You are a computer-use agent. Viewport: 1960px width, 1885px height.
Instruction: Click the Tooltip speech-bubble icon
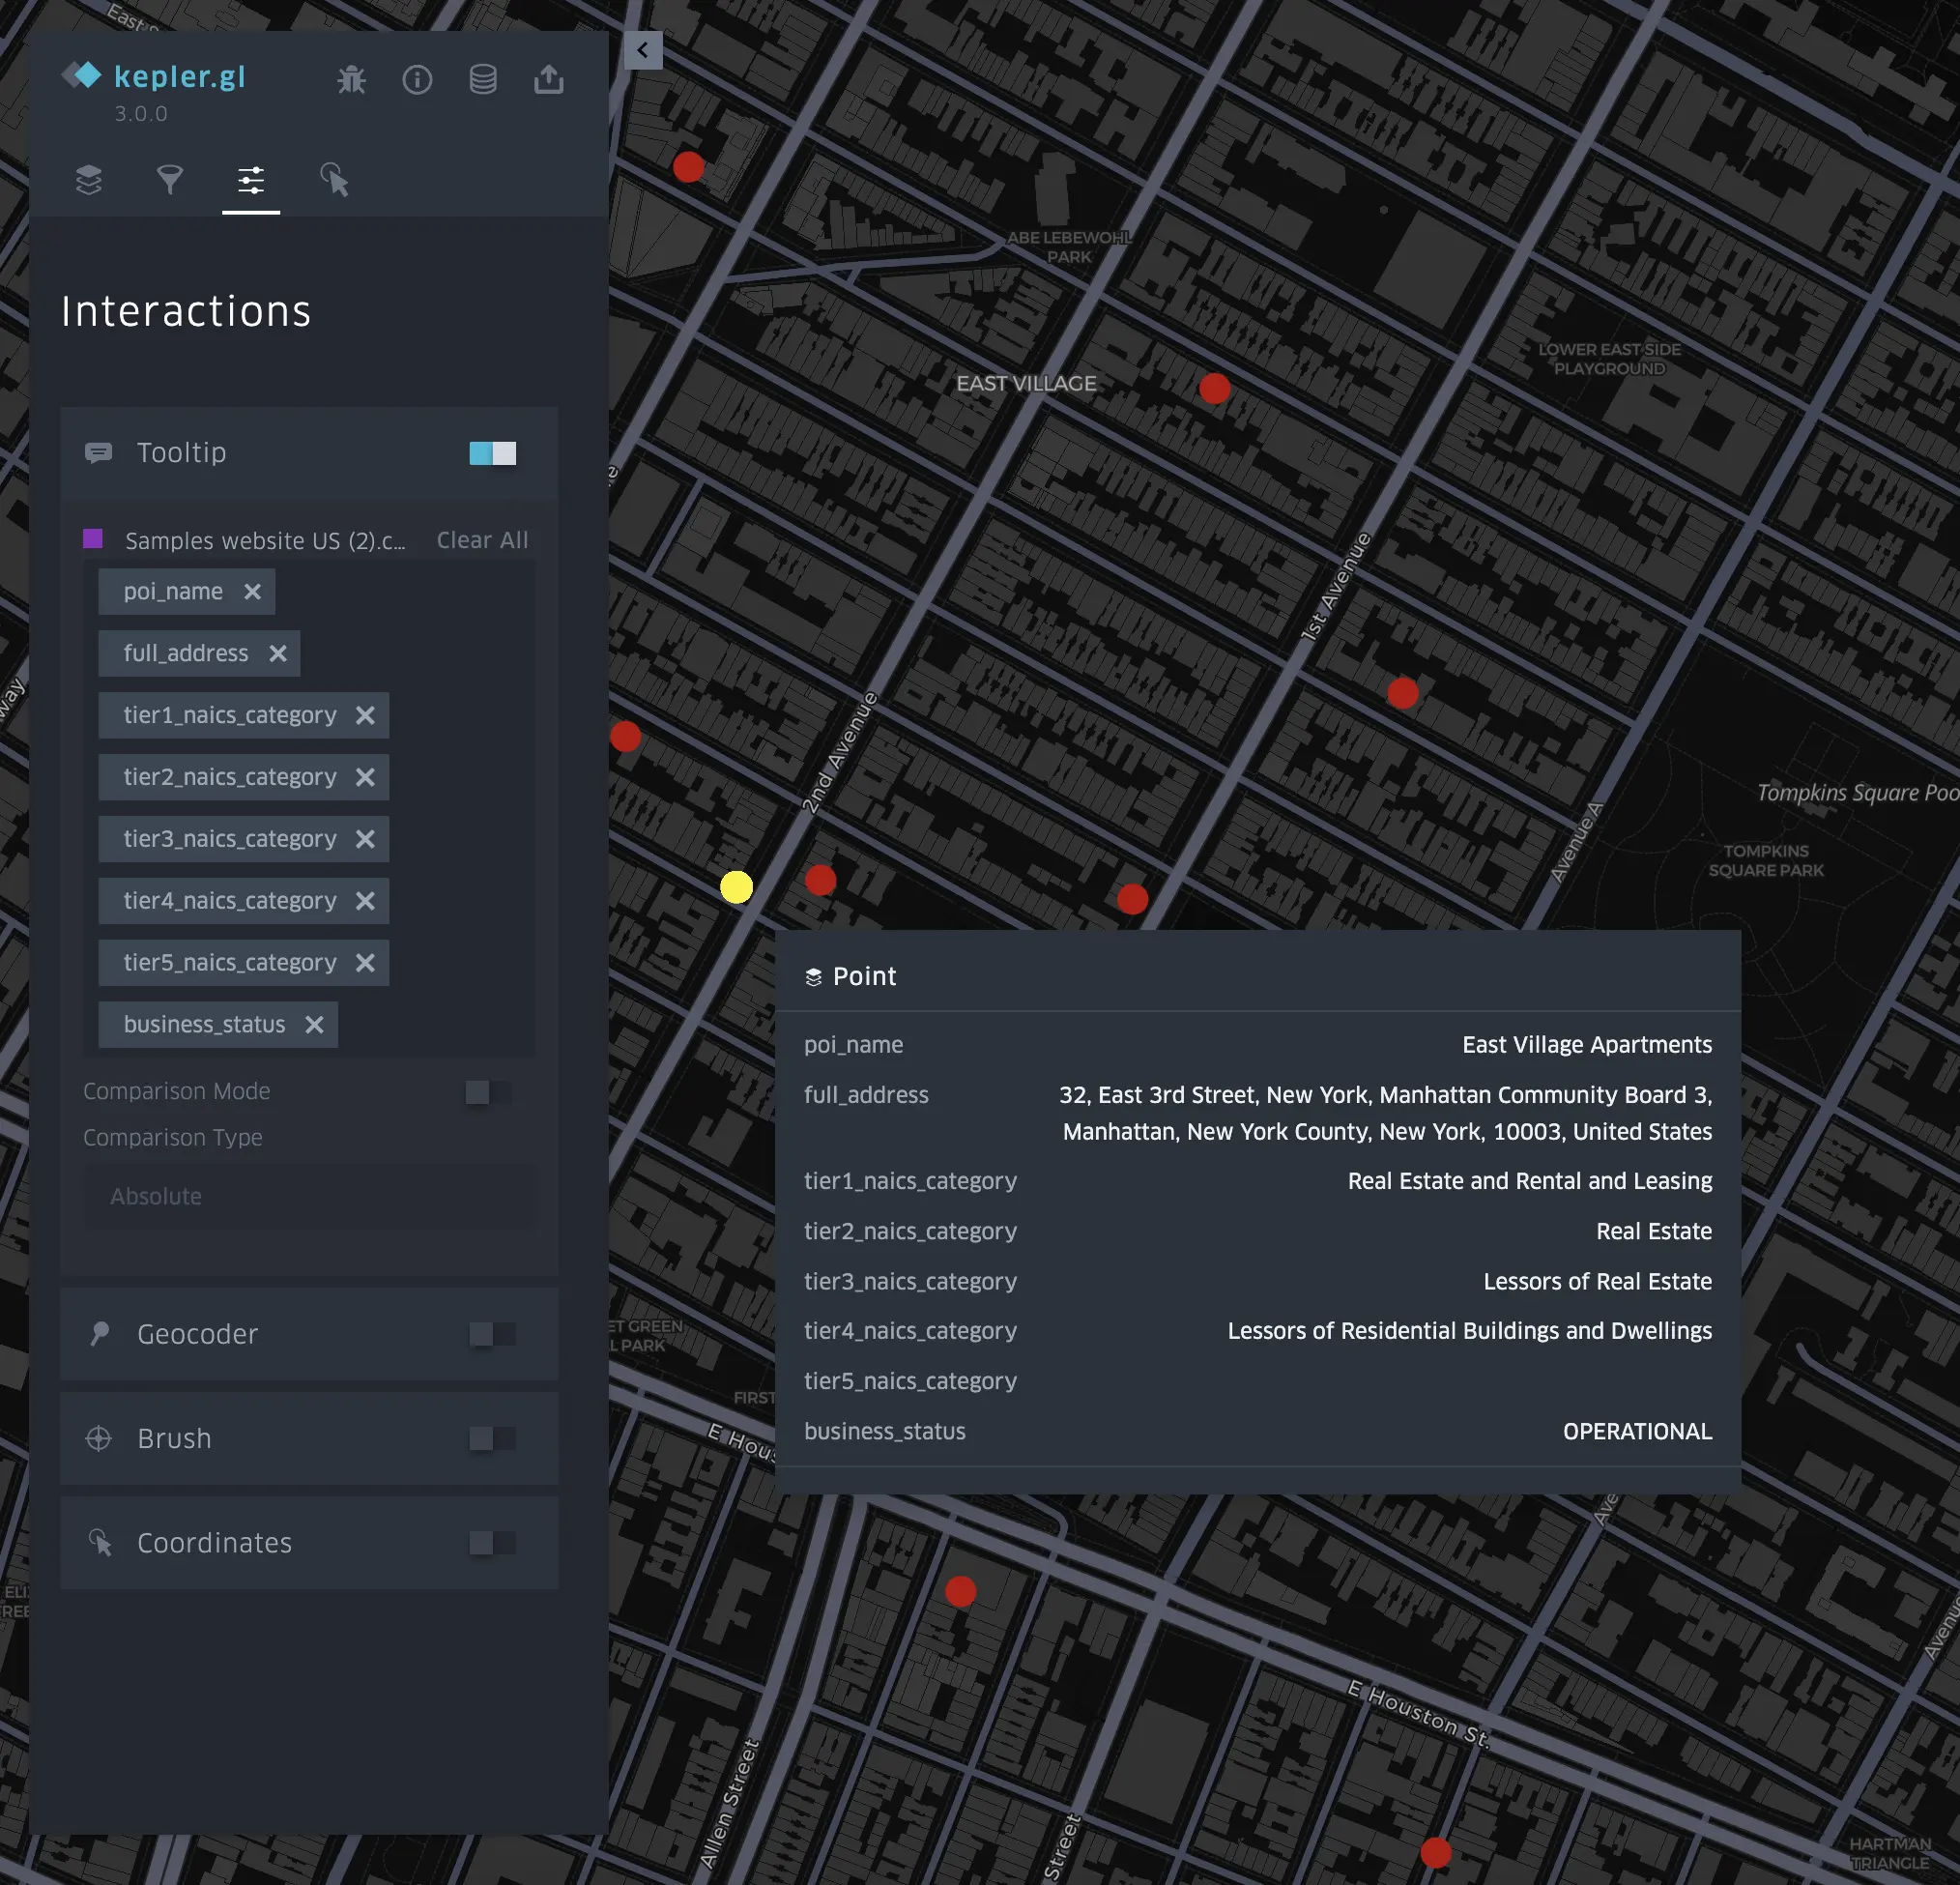99,453
